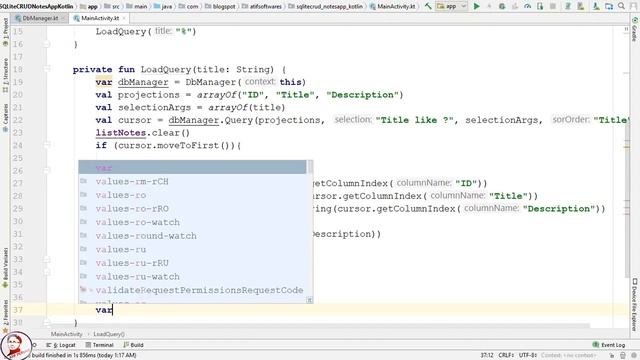Click the pi icon in the completion popup

(310, 300)
